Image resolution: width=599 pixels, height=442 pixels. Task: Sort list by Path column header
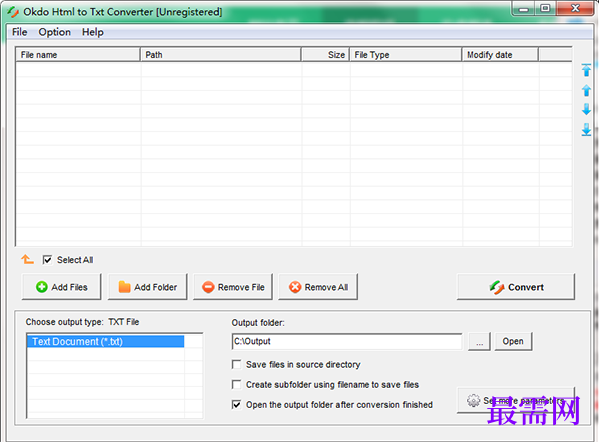point(221,55)
